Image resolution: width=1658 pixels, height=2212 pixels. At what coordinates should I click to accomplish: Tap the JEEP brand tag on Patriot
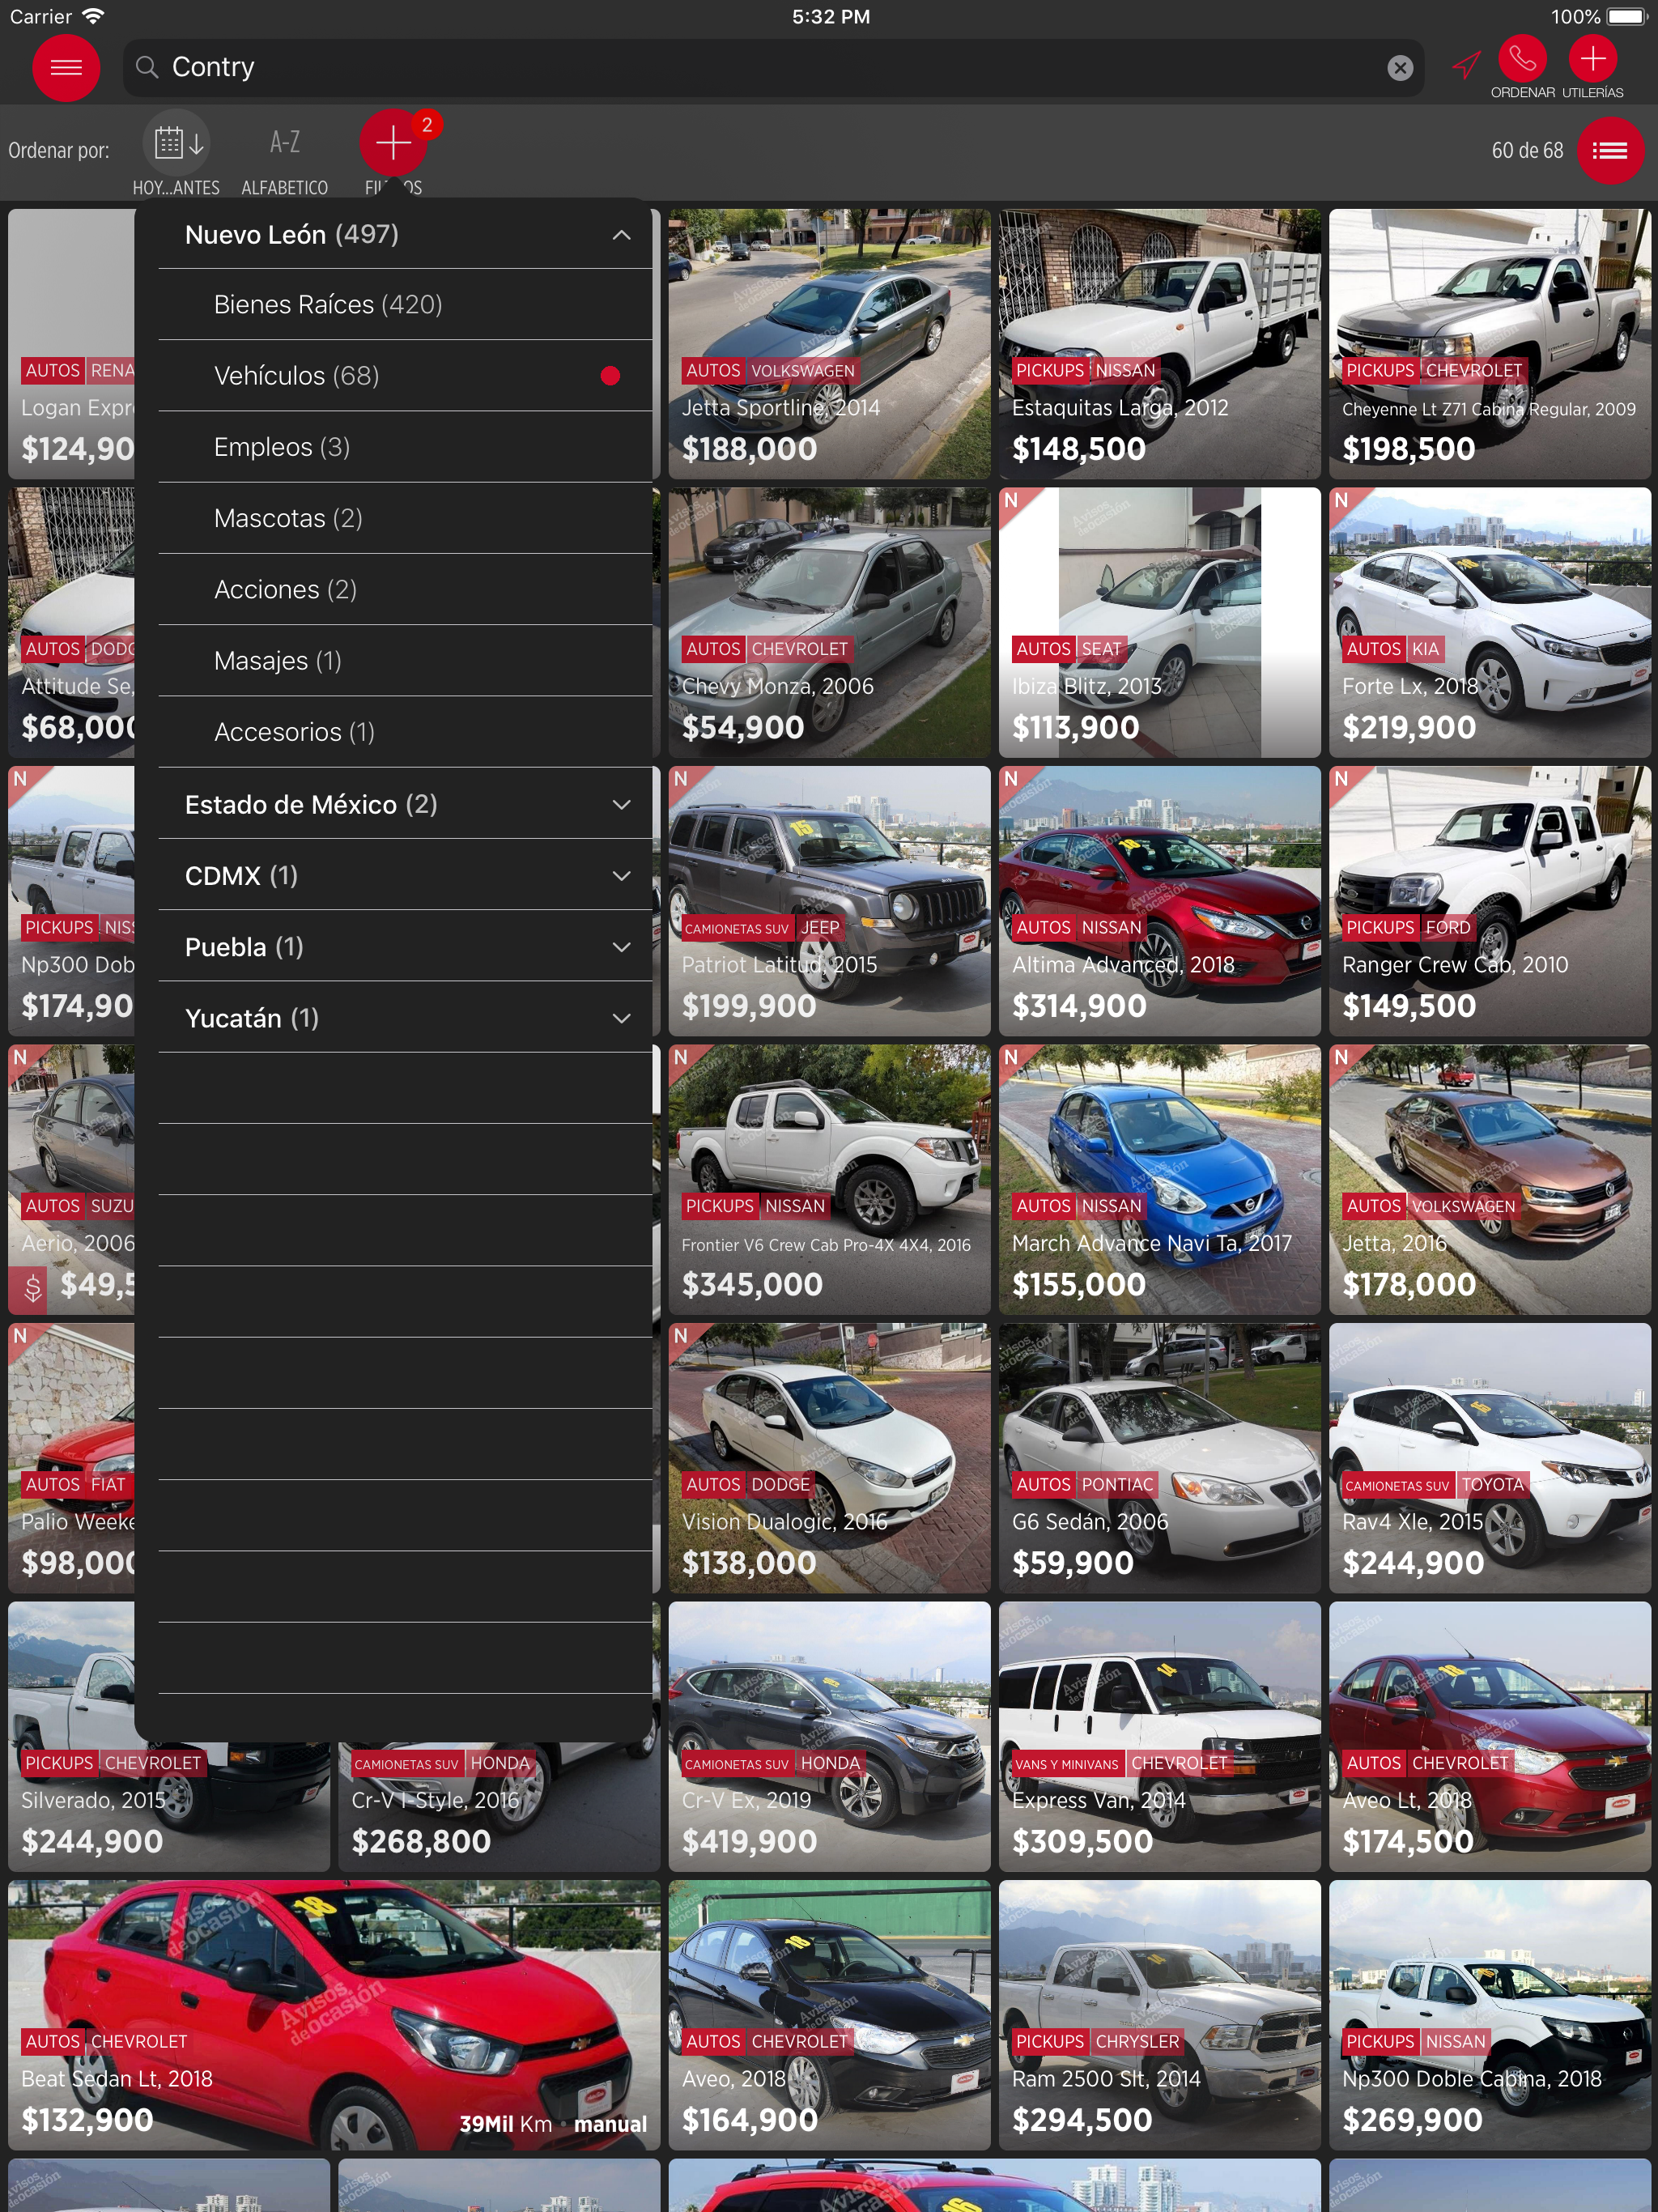pos(820,928)
